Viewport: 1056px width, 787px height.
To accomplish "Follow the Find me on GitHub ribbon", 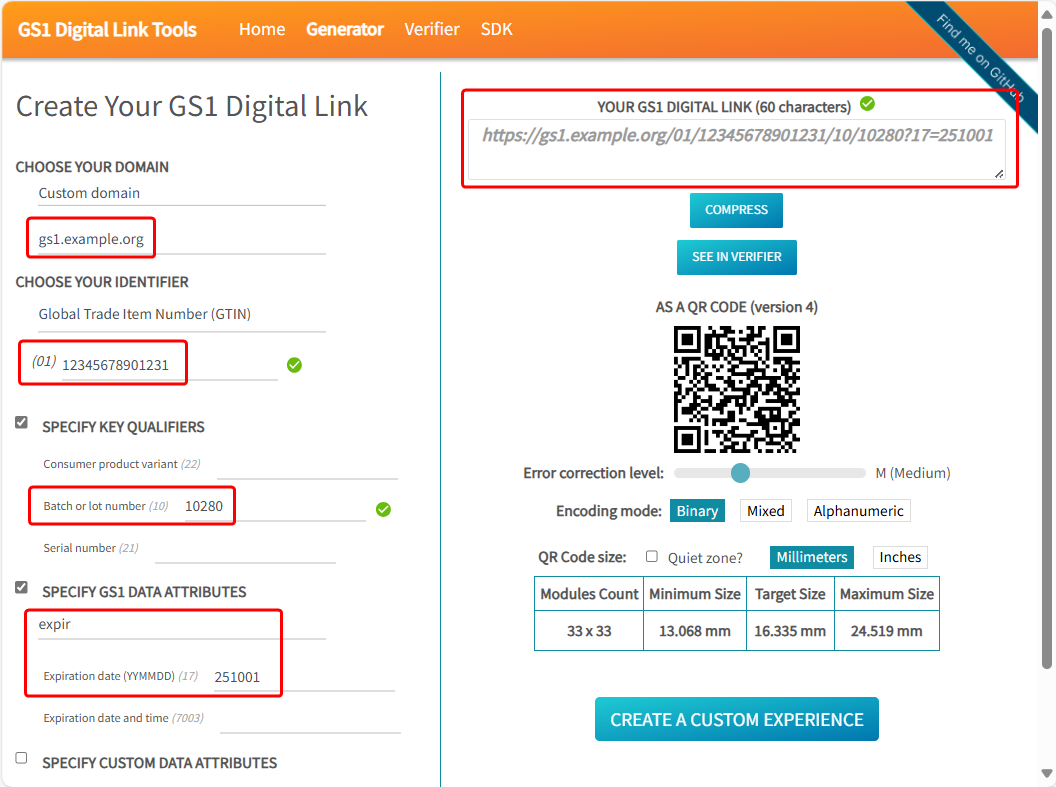I will pos(980,59).
